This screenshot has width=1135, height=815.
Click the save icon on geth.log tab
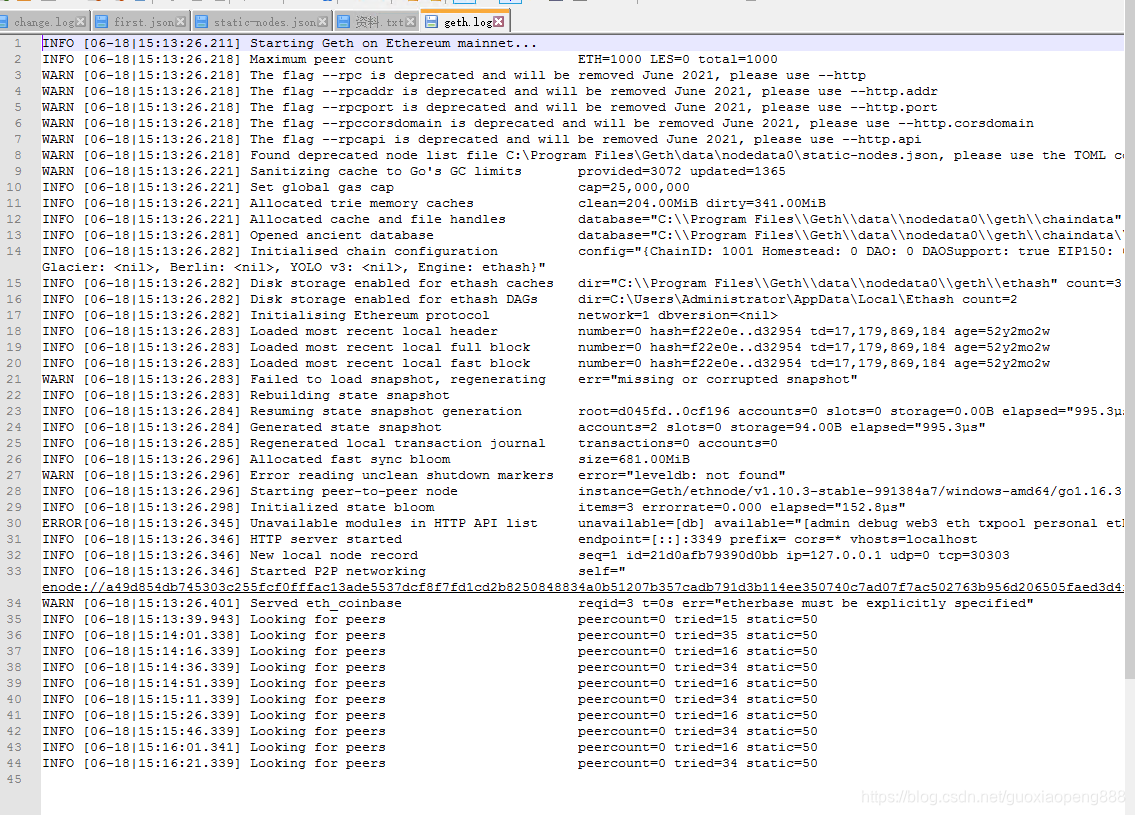click(431, 22)
